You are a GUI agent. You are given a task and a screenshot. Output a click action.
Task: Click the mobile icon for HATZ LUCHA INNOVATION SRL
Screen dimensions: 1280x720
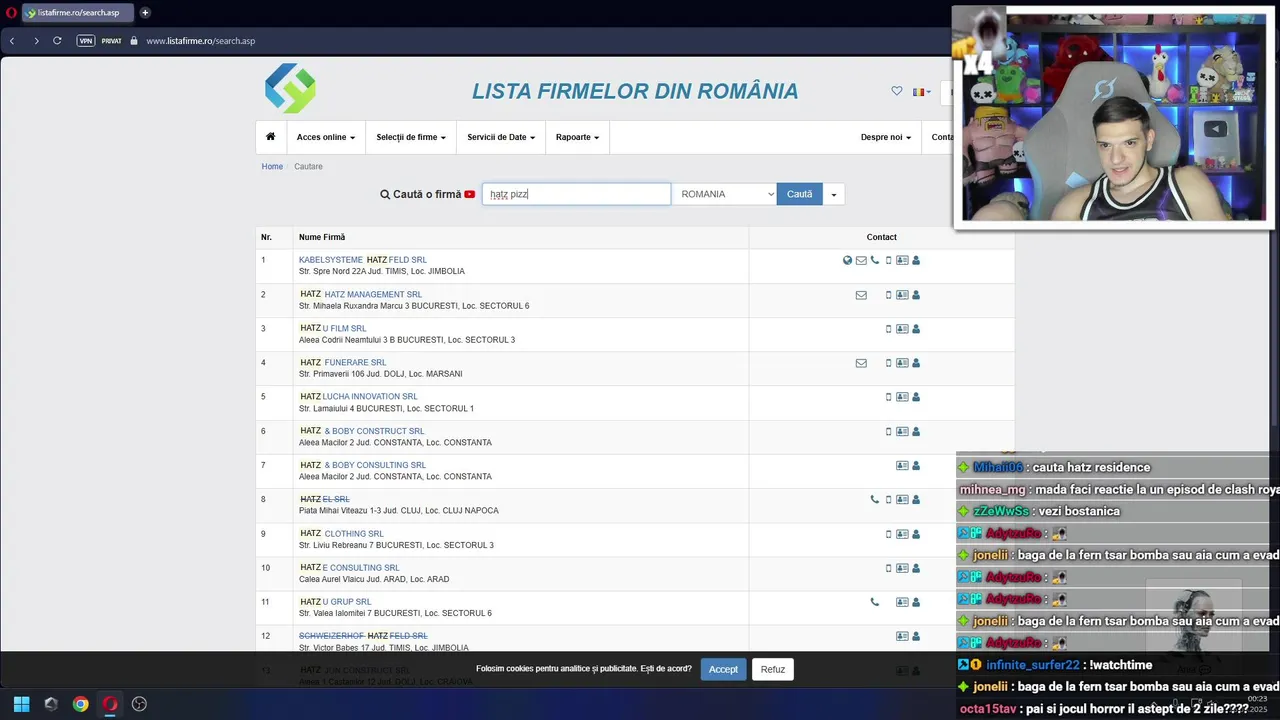coord(888,397)
